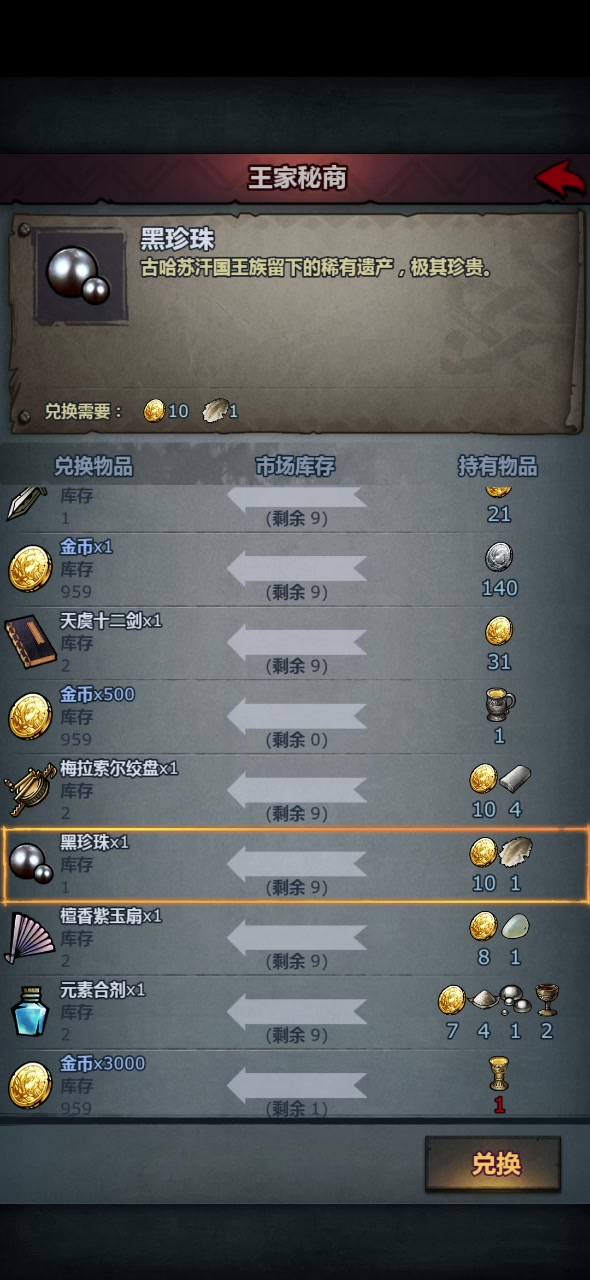
Task: Click the arrow in 天虞十二剑 row
Action: pyautogui.click(x=296, y=642)
